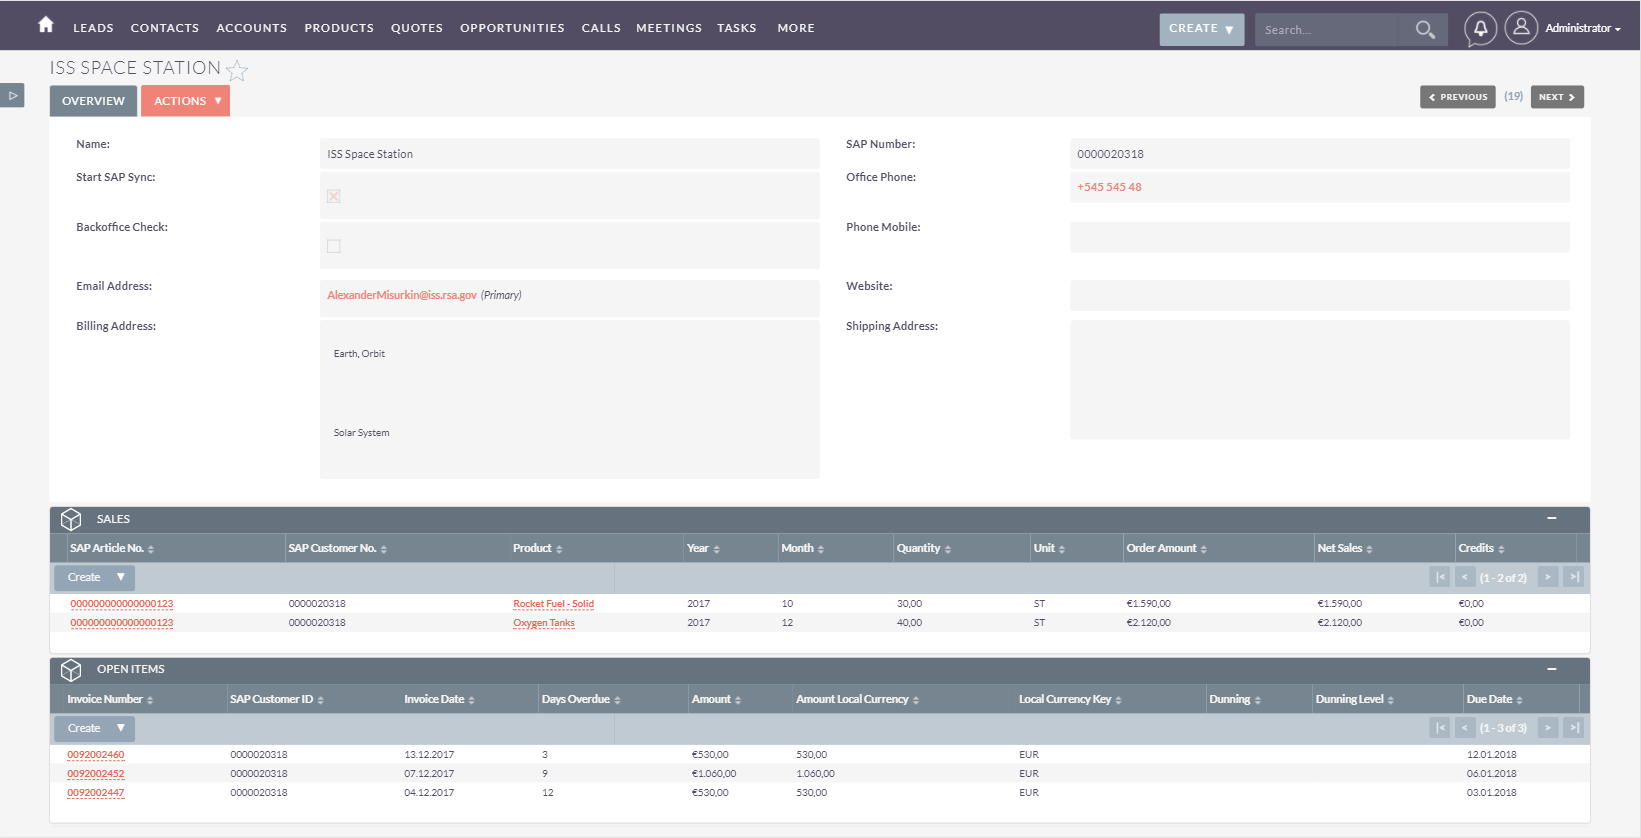Go to the Previous record

pos(1458,97)
